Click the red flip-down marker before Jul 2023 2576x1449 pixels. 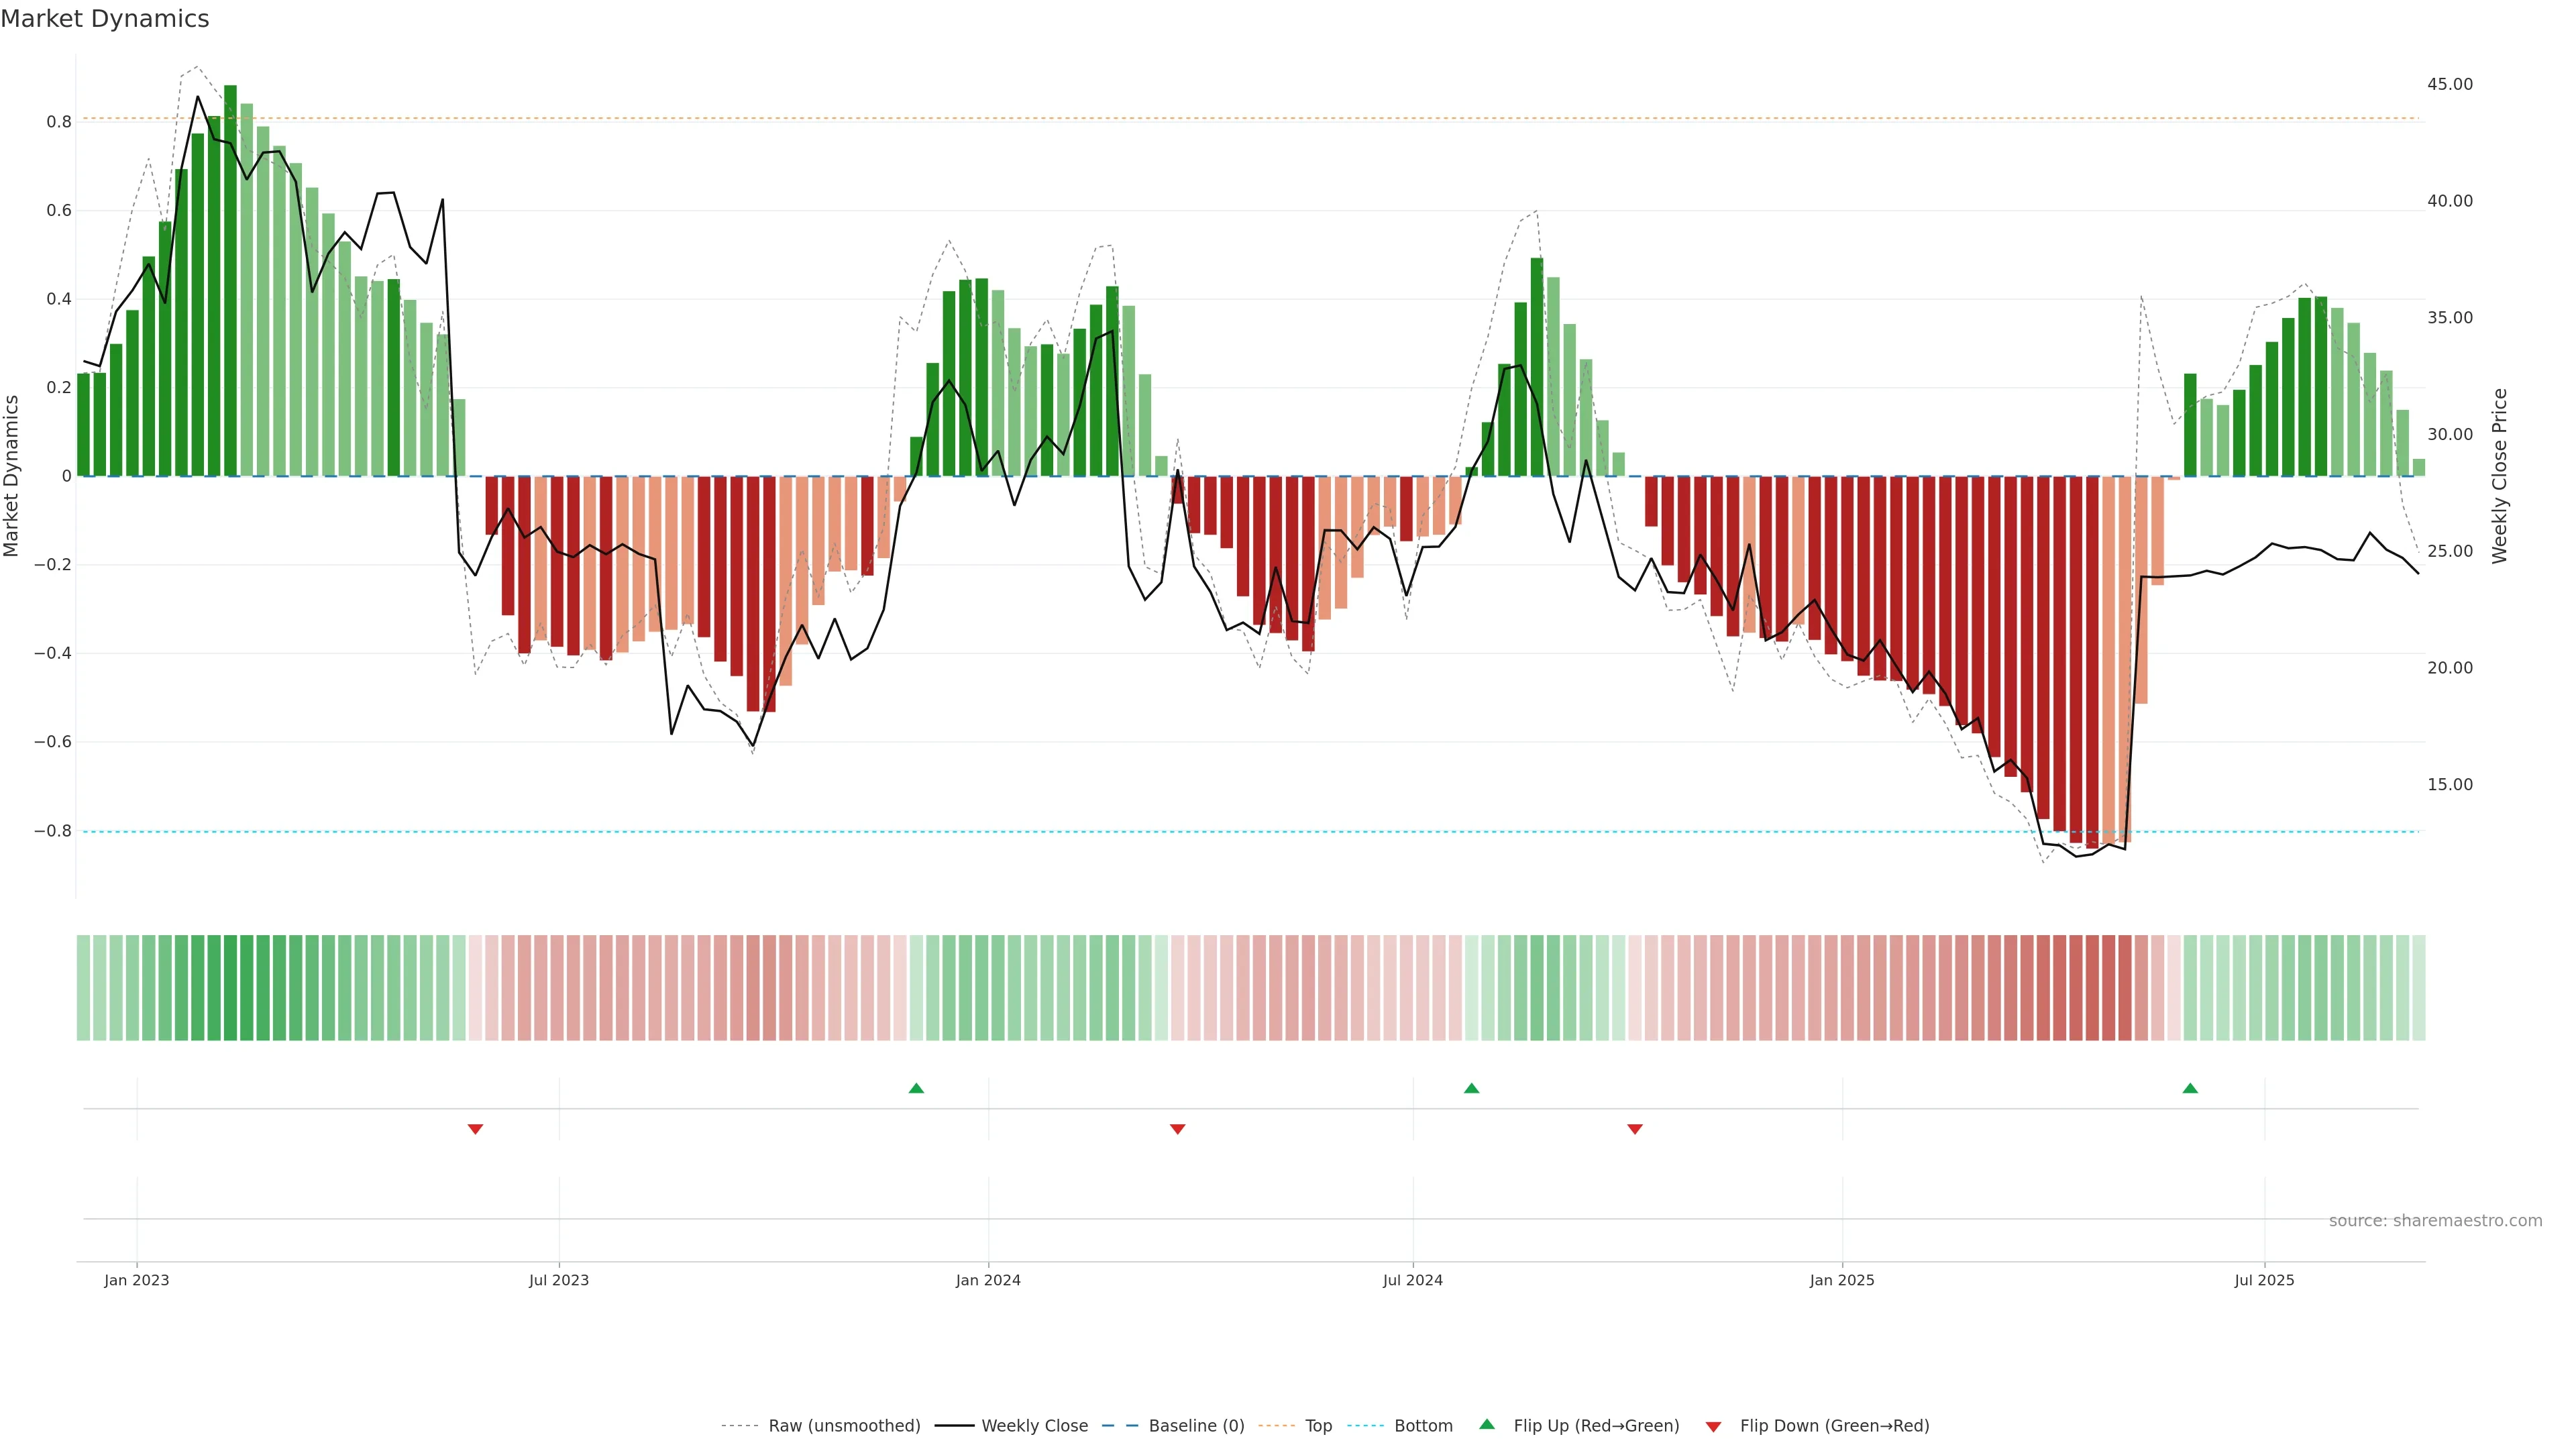[x=475, y=1129]
